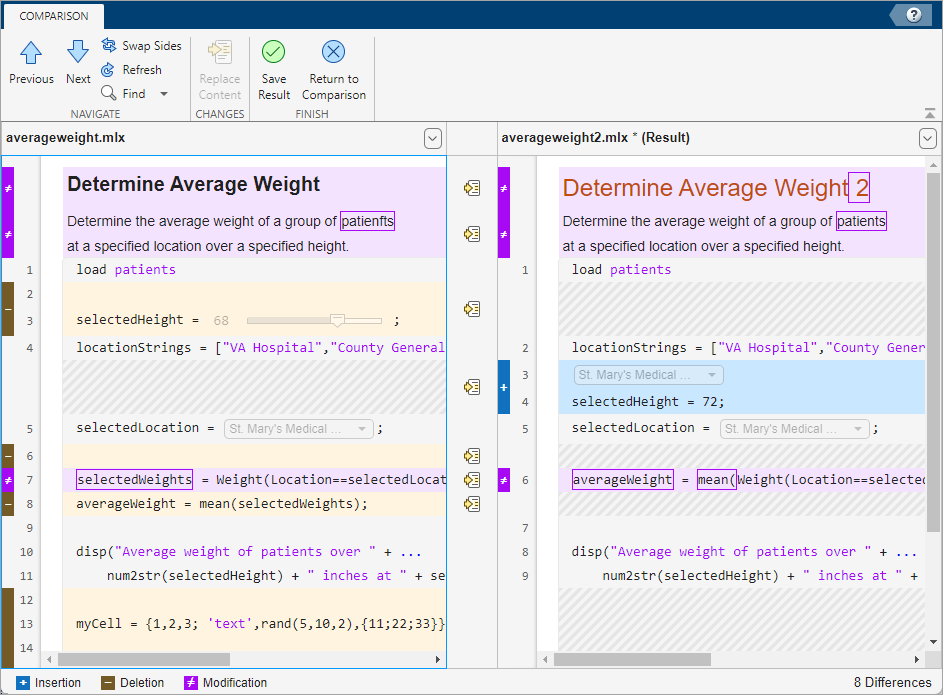Click merge icon next to the selectedWeights line
This screenshot has width=943, height=695.
coord(471,480)
